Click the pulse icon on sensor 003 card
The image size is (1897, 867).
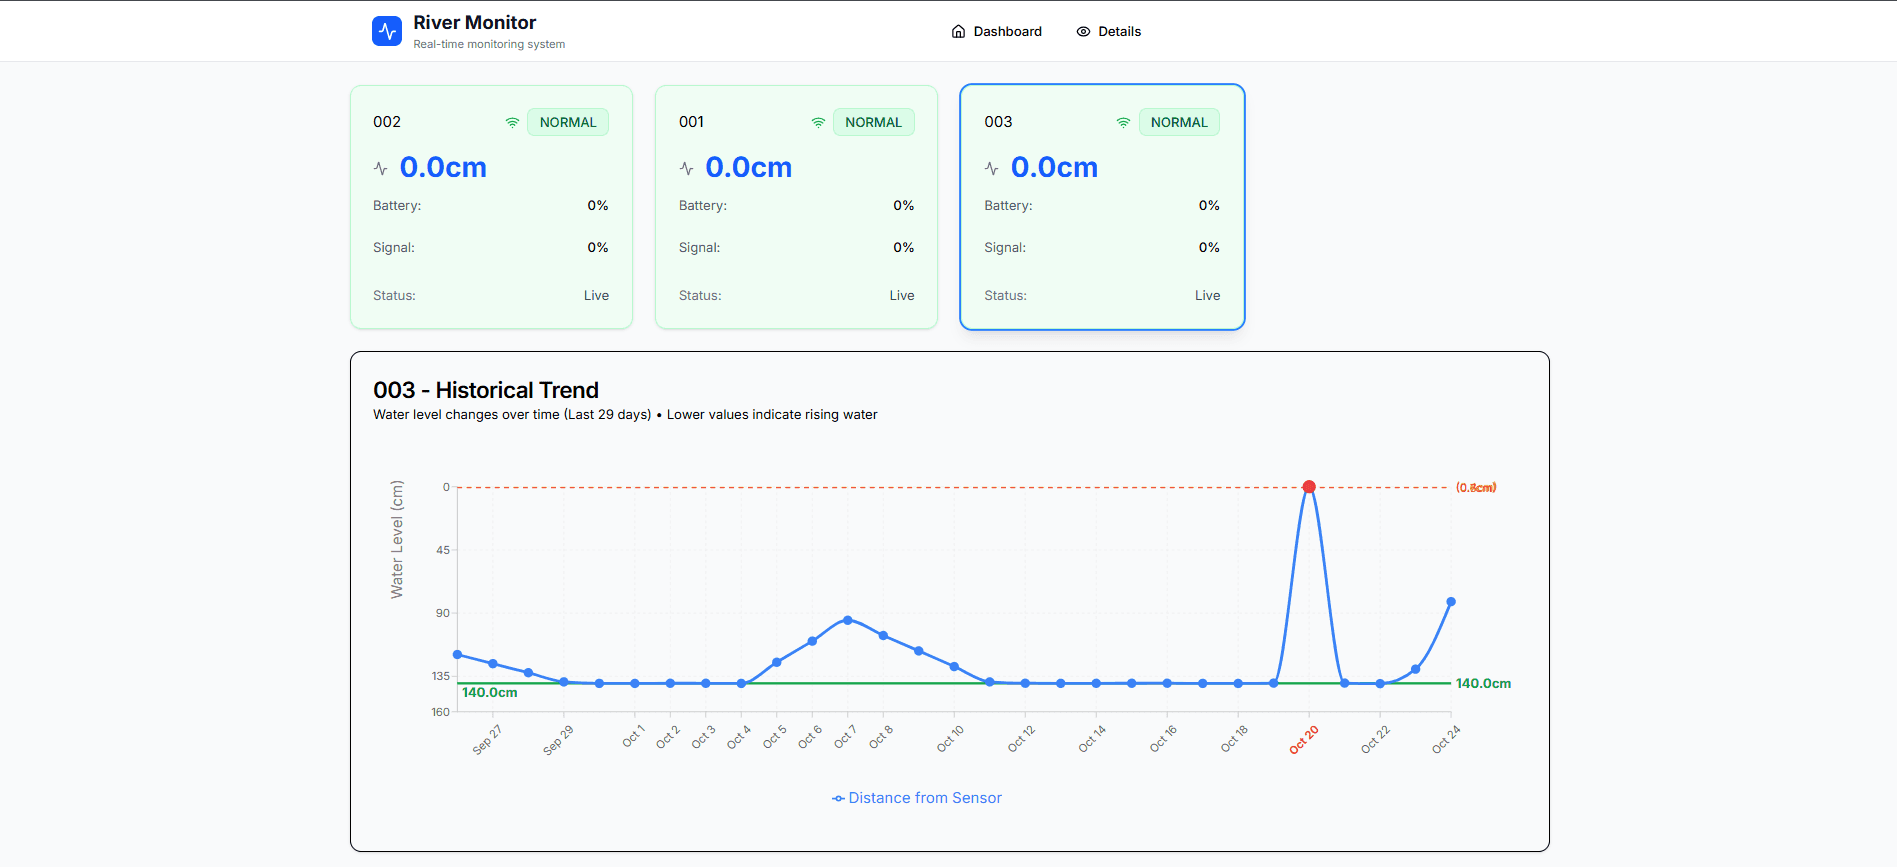pos(991,168)
